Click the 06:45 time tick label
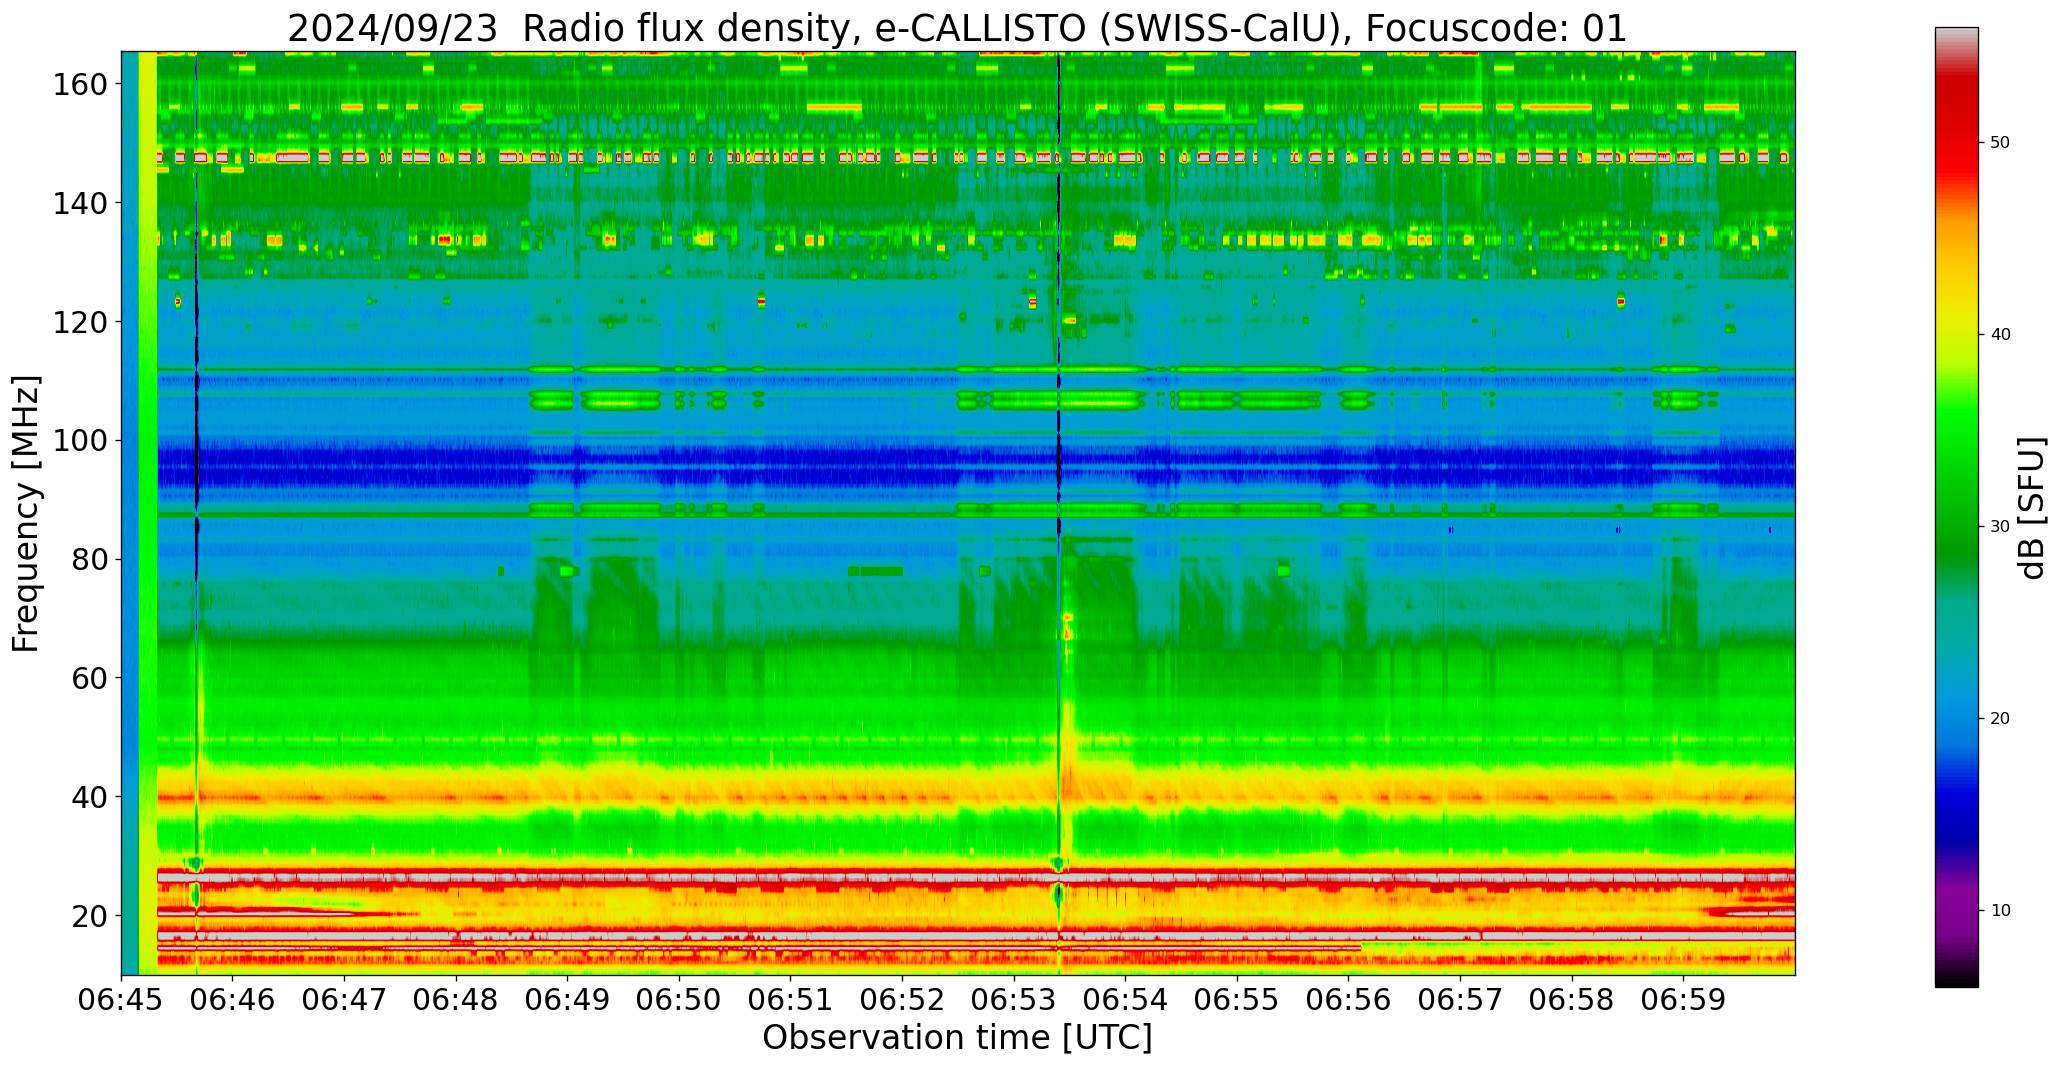 coord(122,1000)
